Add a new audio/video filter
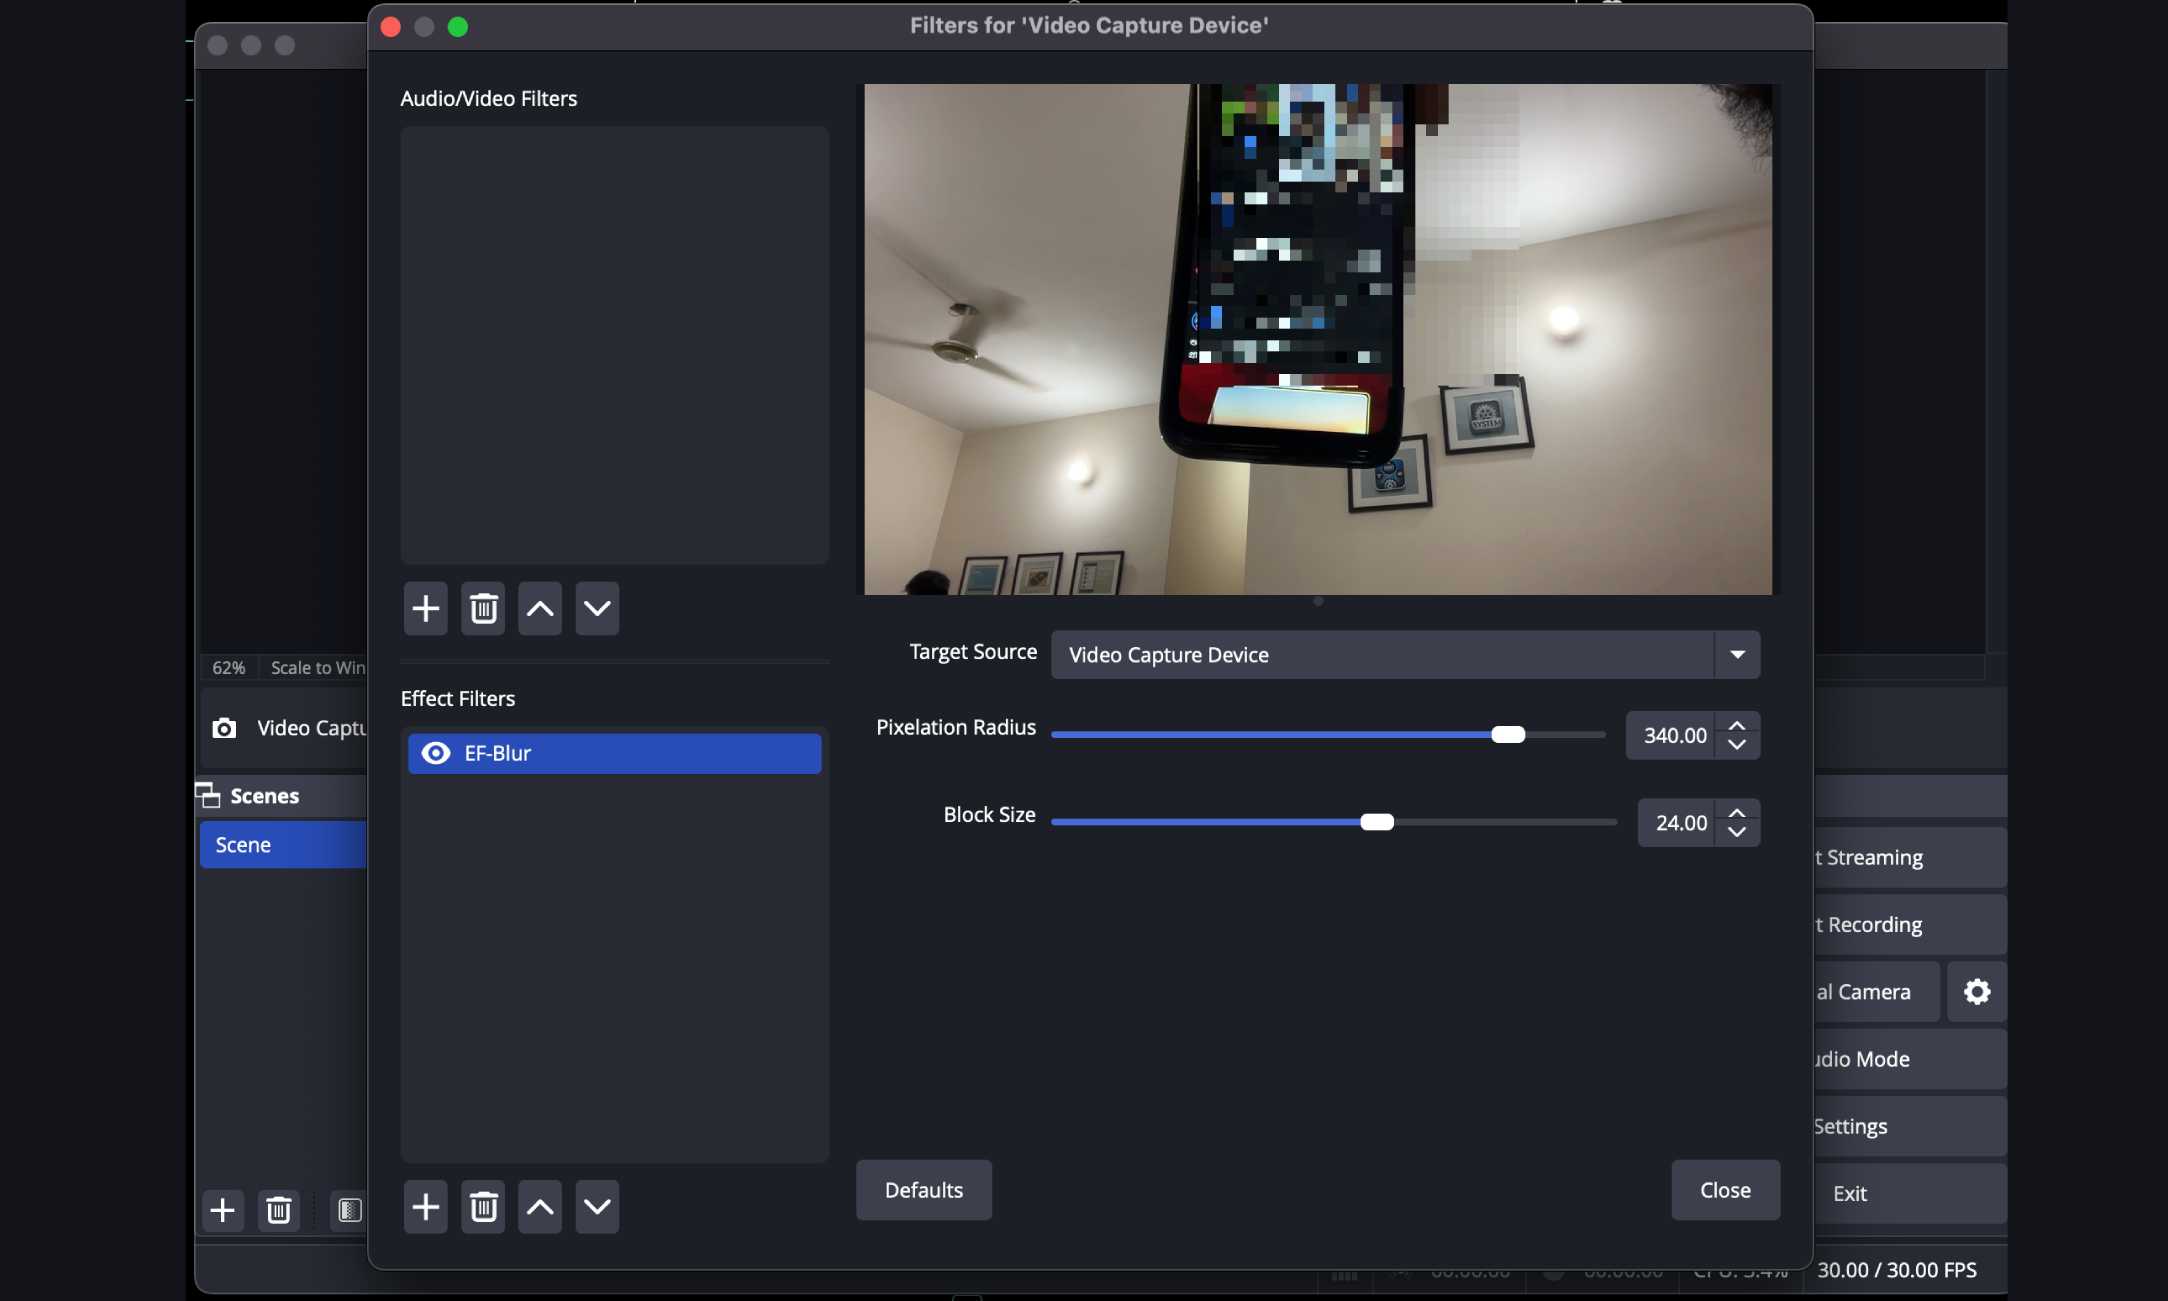 [425, 608]
